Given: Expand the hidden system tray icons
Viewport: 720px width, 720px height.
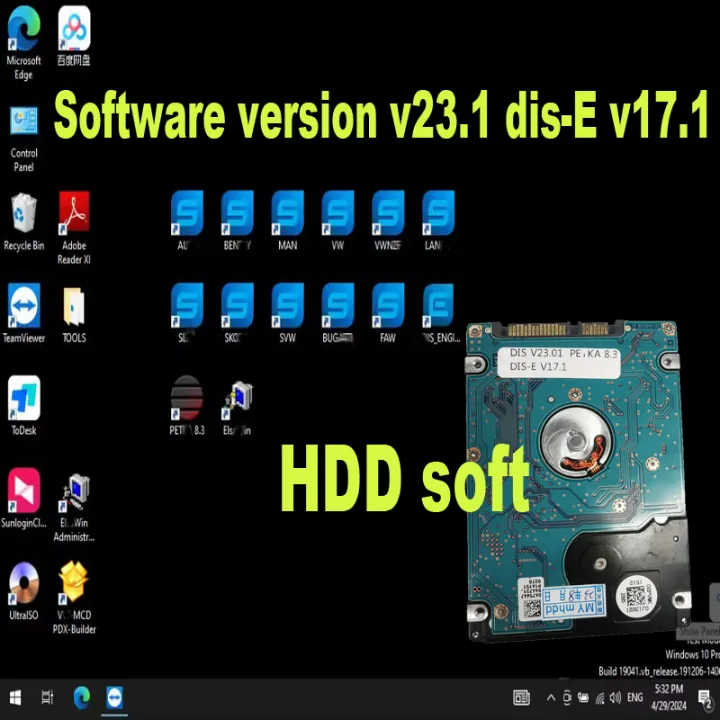Looking at the screenshot, I should point(551,698).
